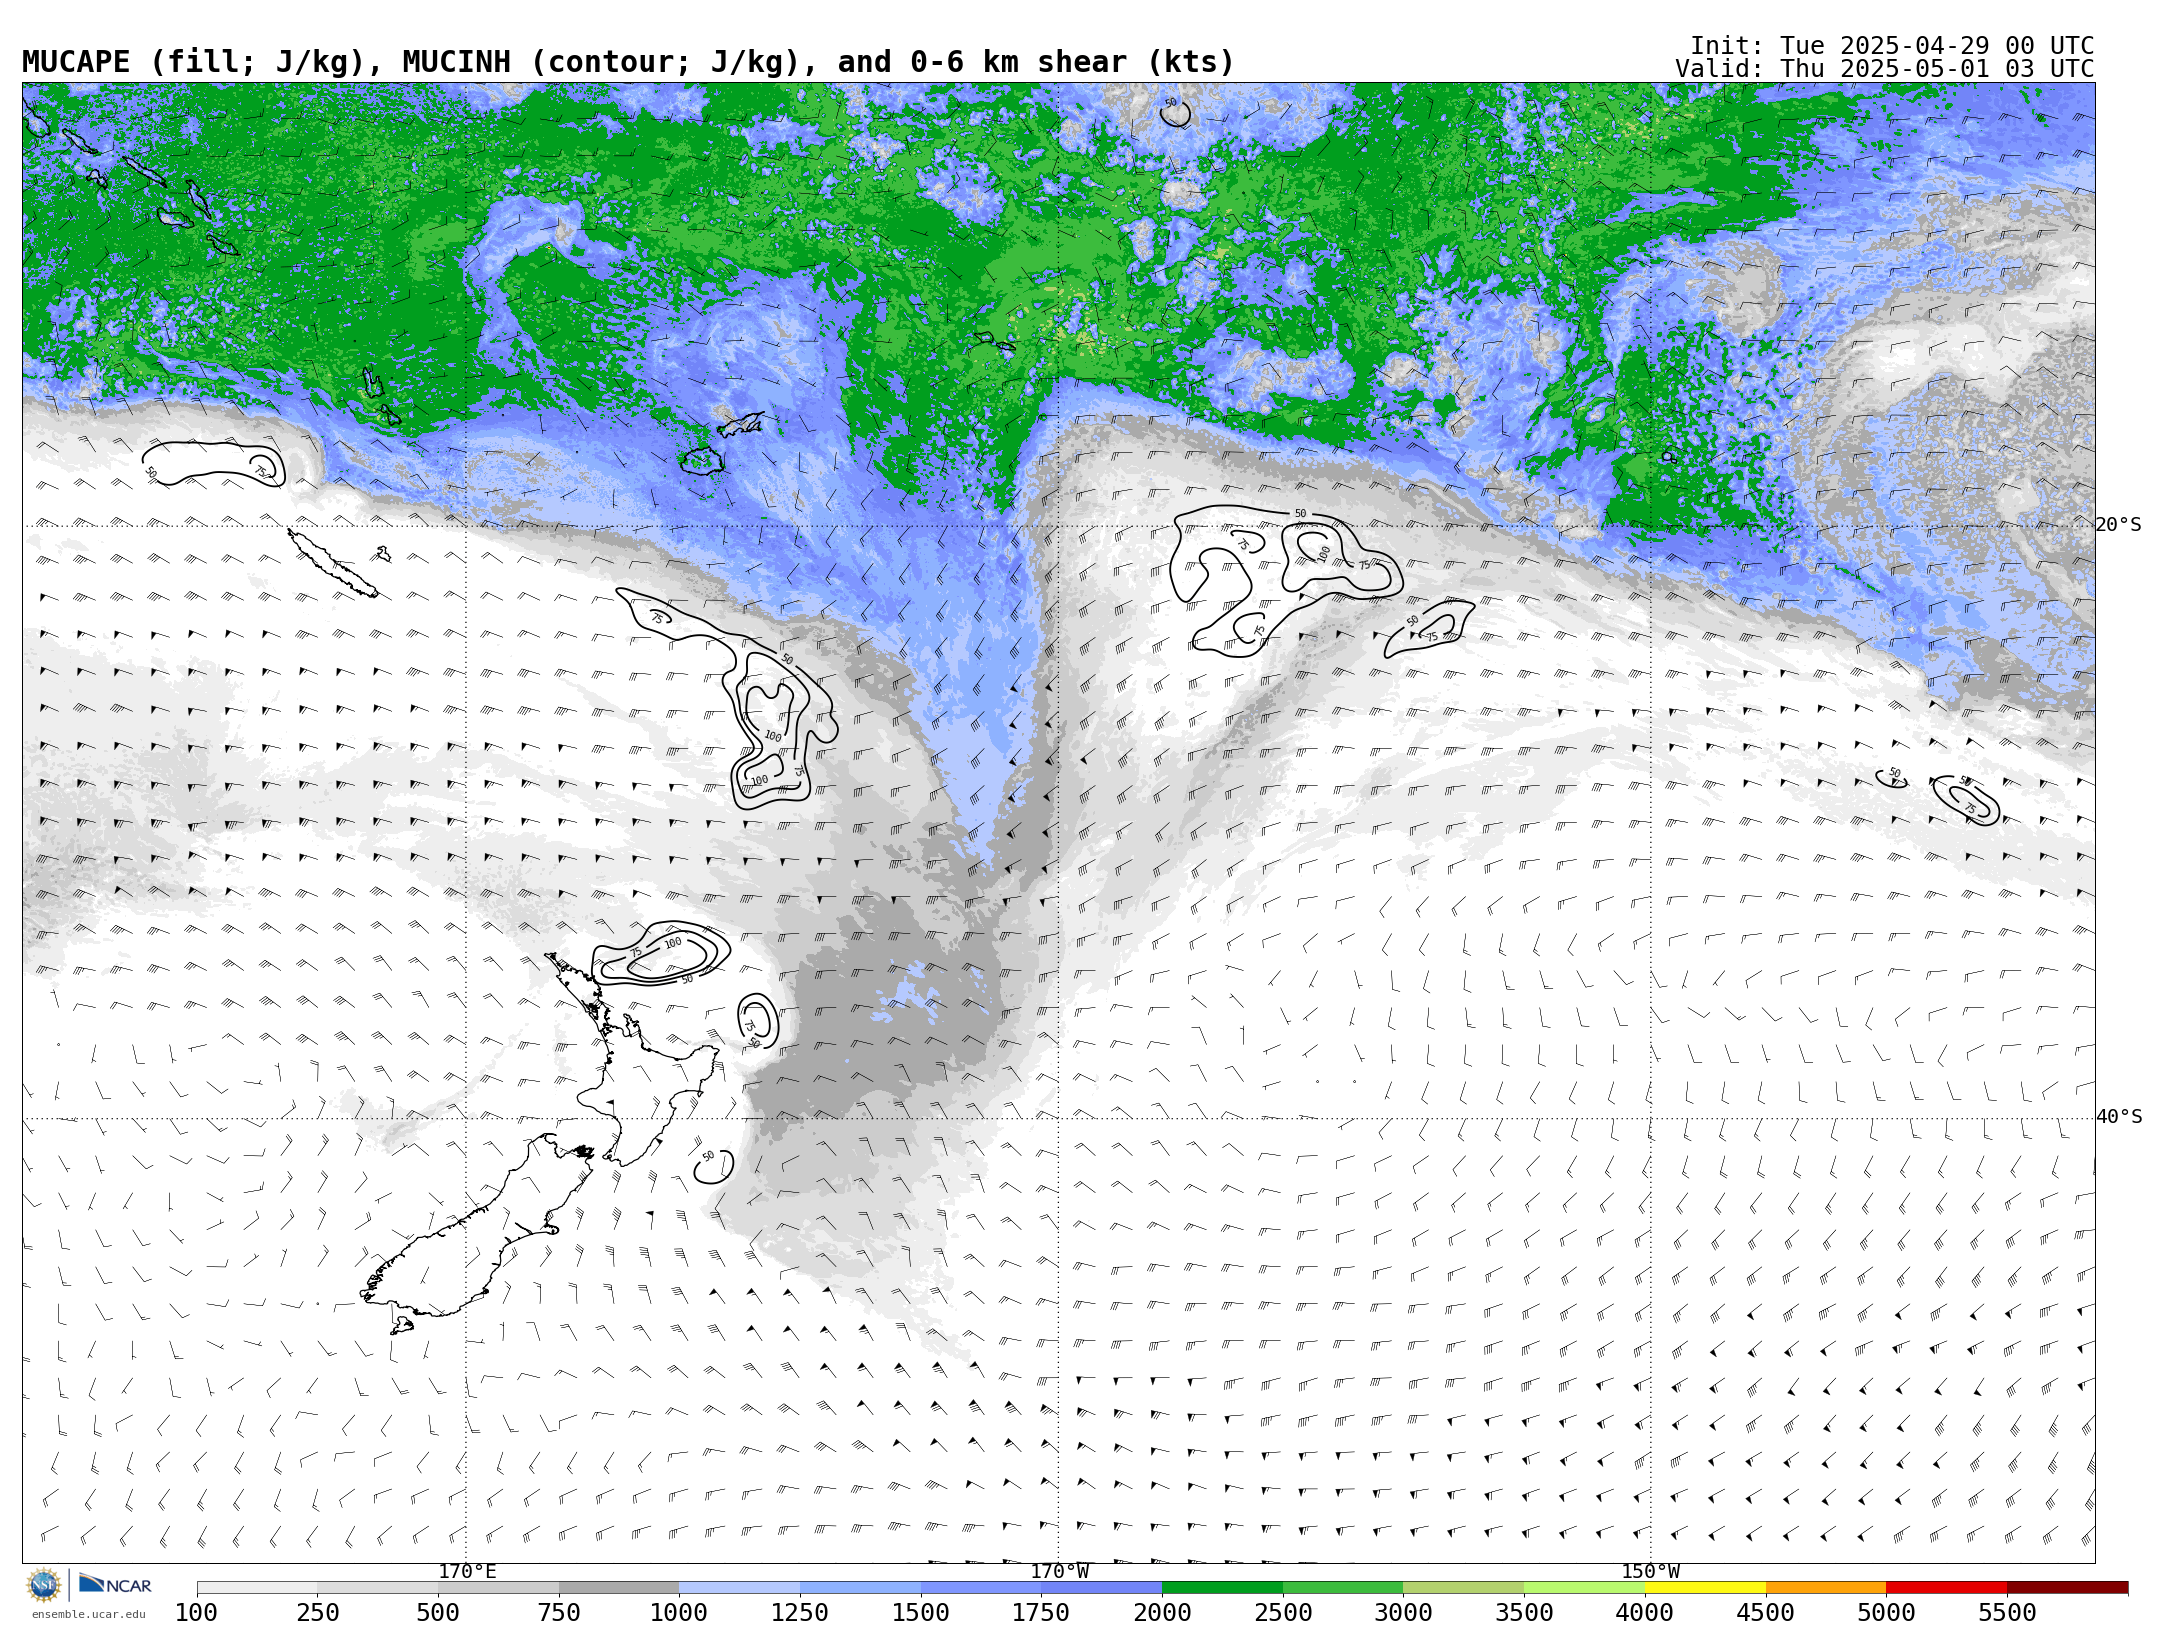Pick the dark red swatch above 5500
The height and width of the screenshot is (1626, 2160).
2067,1588
